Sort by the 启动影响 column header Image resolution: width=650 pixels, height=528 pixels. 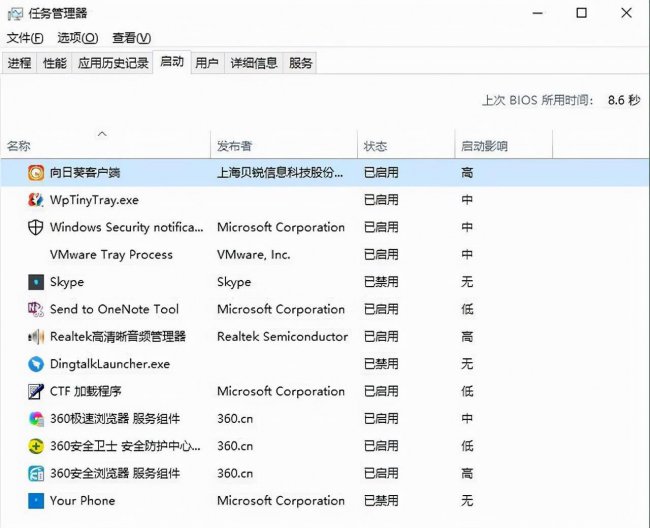pos(504,144)
